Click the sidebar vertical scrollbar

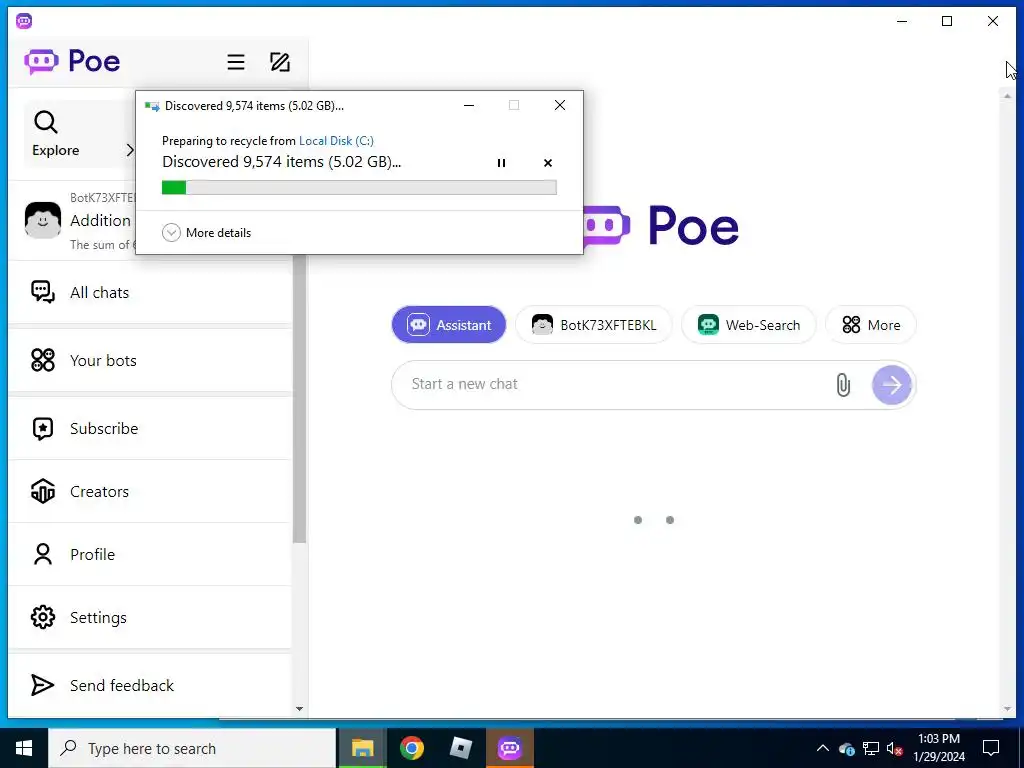pos(299,398)
